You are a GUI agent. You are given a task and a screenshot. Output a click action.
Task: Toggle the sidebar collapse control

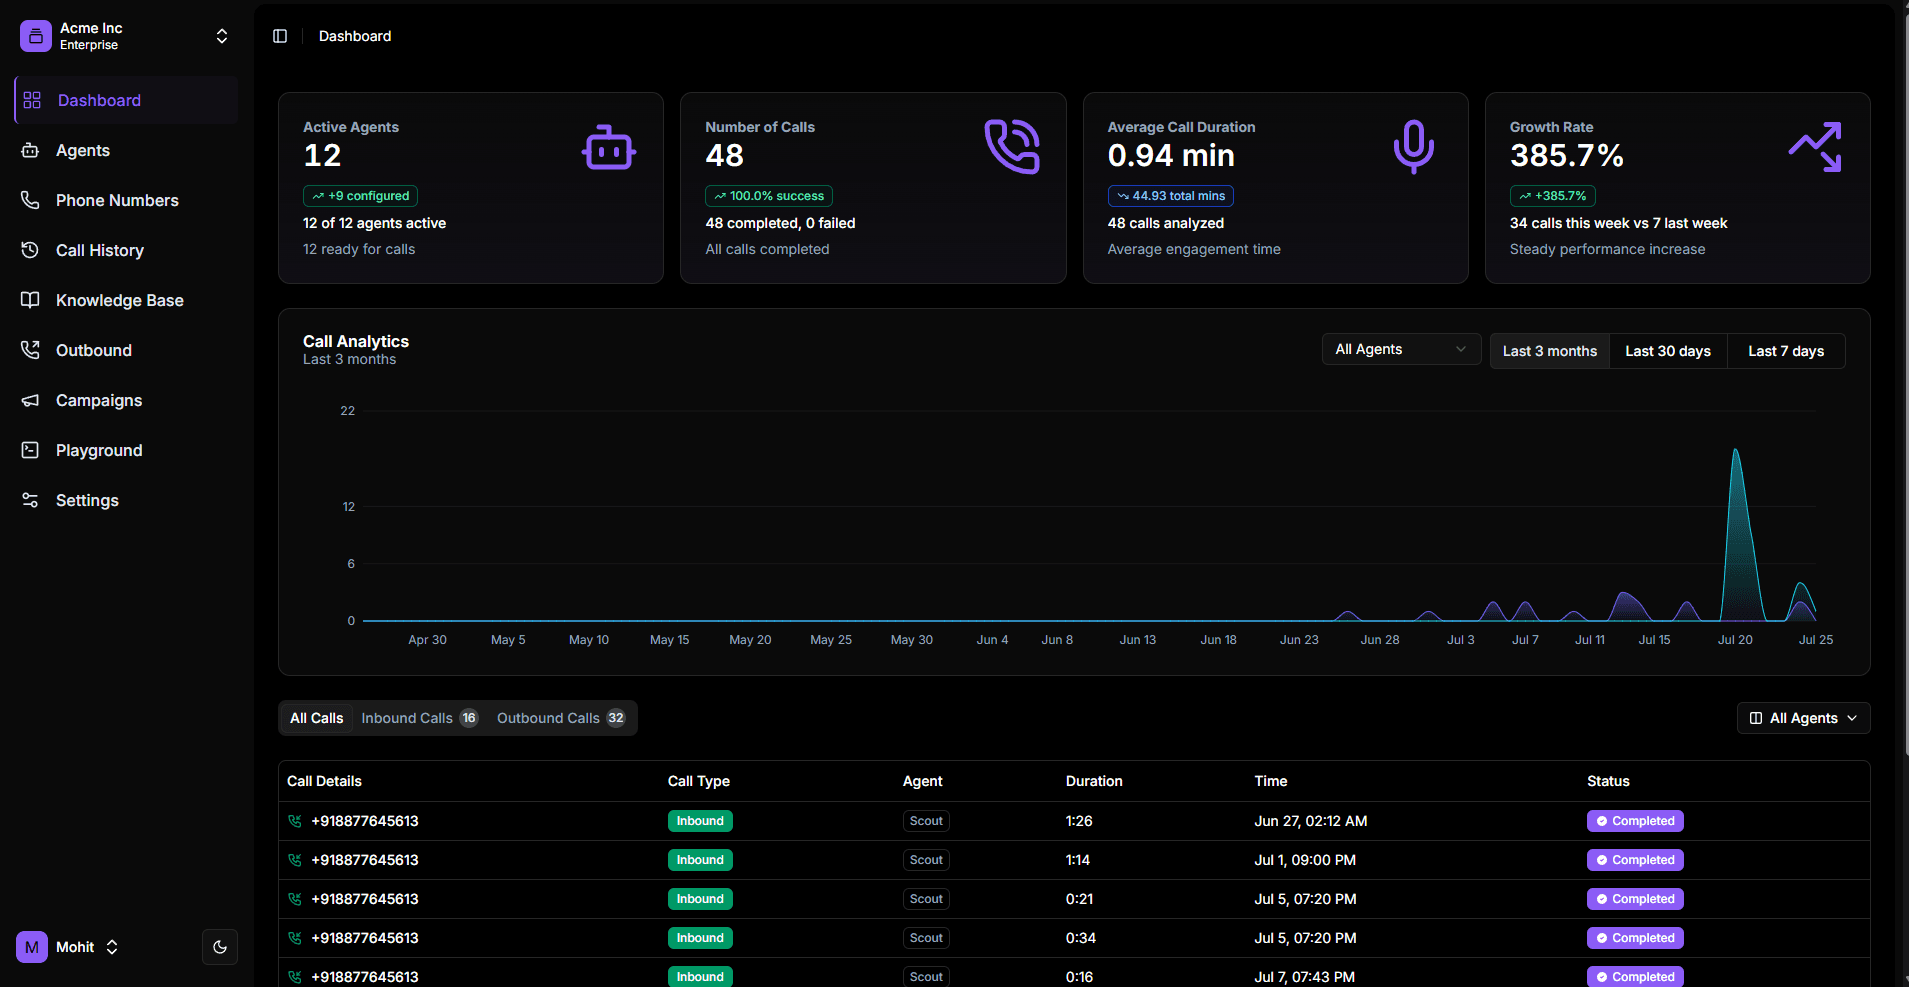click(280, 35)
